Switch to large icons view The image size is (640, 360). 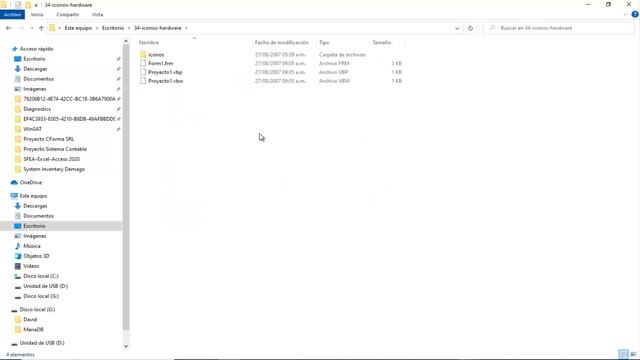(x=633, y=354)
